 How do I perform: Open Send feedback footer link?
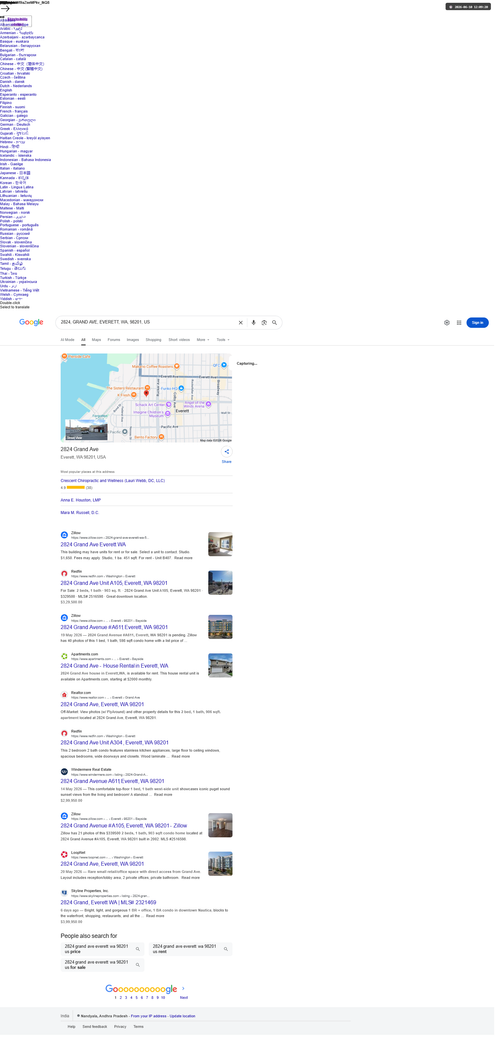(94, 1026)
